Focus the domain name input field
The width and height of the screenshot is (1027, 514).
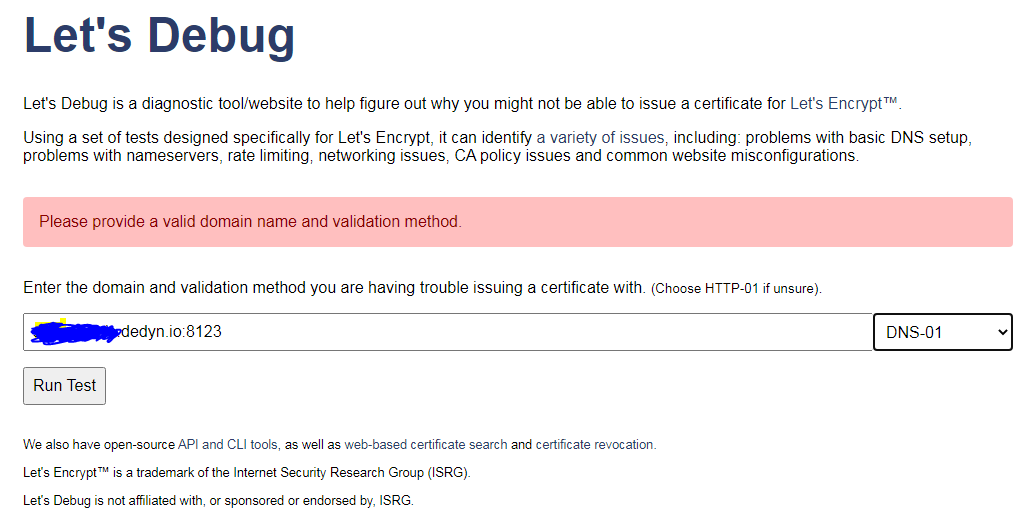pos(500,332)
